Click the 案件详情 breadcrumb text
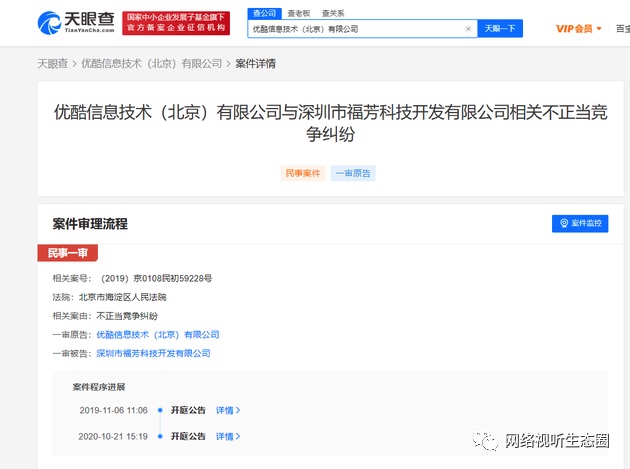This screenshot has width=630, height=469. tap(256, 63)
